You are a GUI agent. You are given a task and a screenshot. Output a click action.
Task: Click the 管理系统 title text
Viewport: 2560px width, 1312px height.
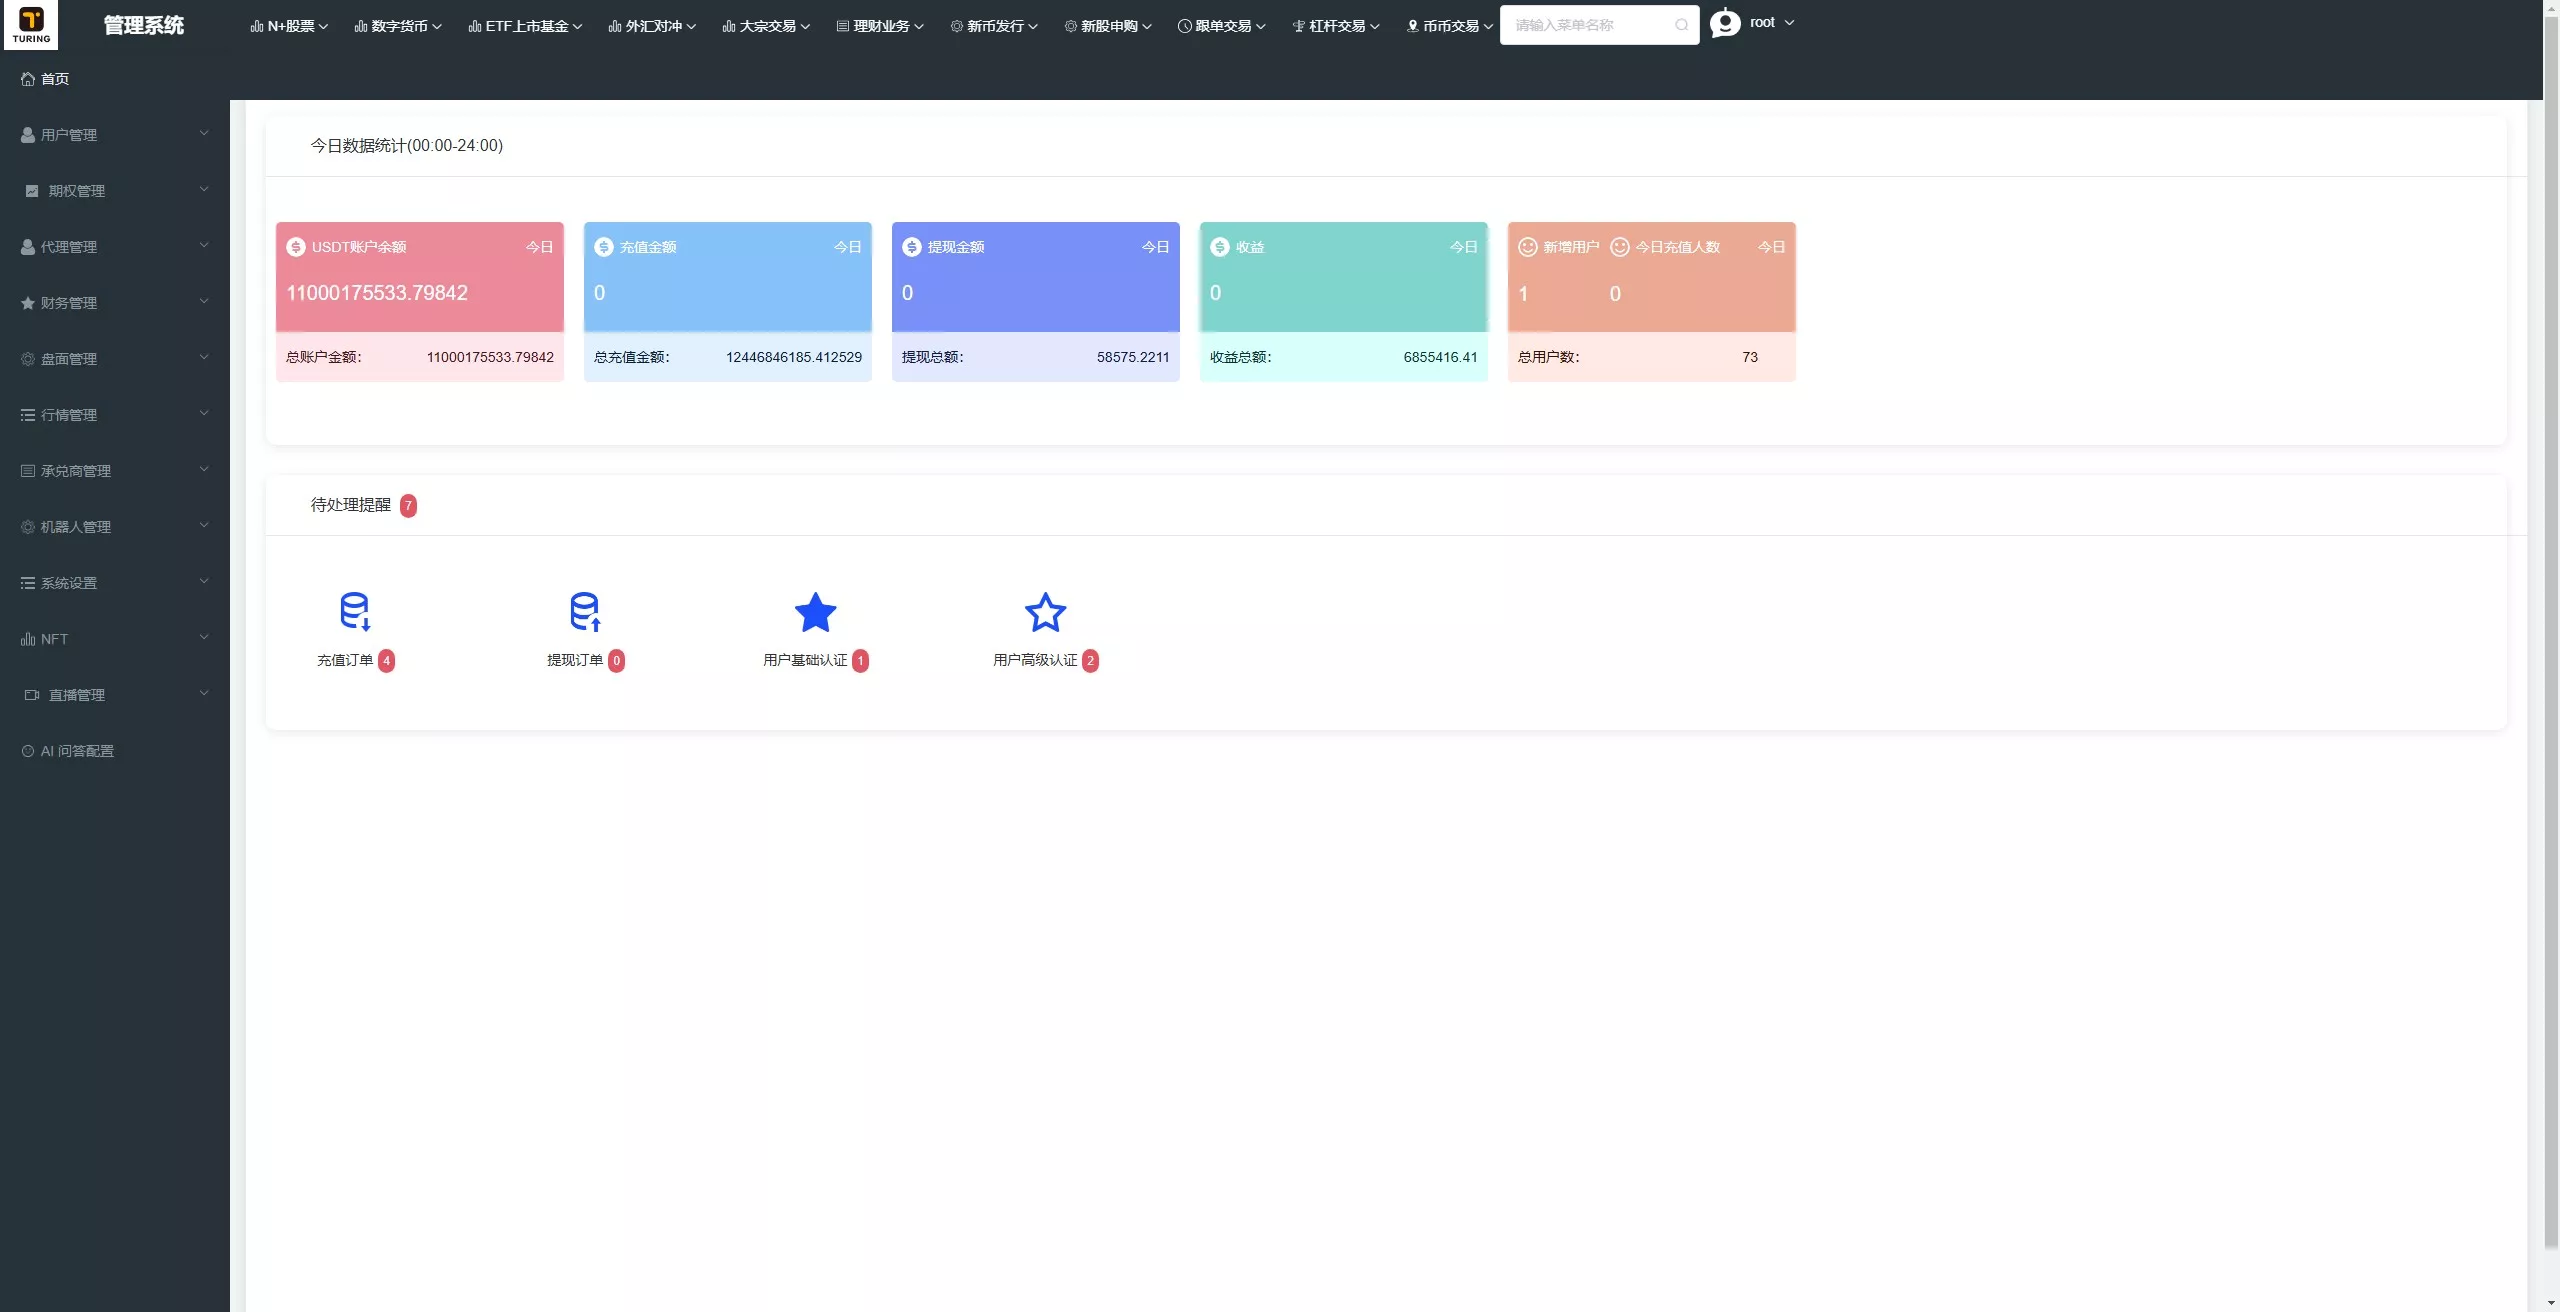point(144,26)
